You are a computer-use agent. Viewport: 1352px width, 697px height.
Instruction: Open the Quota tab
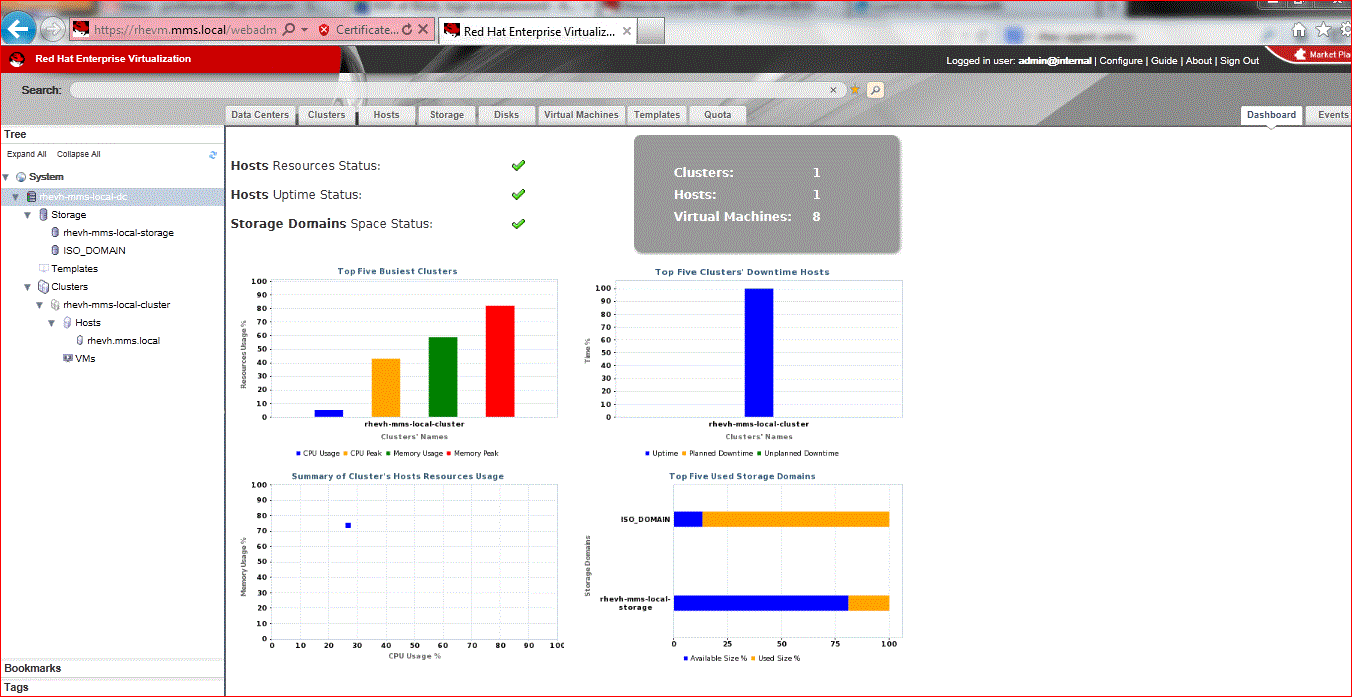coord(717,115)
